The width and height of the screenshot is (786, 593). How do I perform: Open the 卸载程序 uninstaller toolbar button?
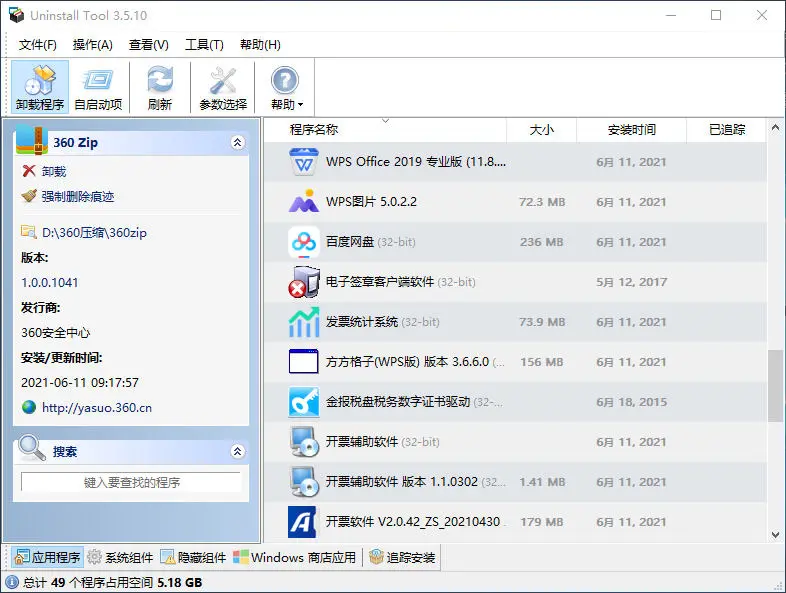coord(40,87)
